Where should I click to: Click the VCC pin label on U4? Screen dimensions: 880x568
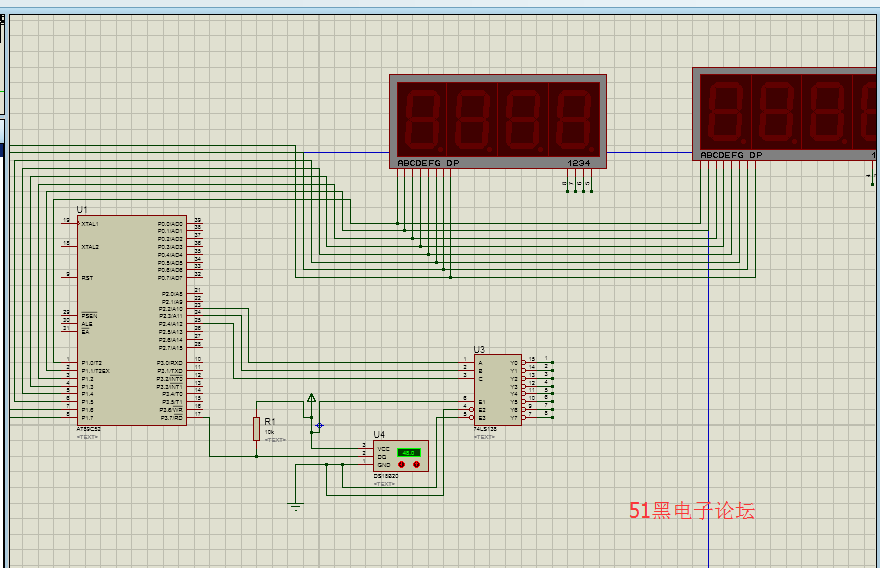click(x=383, y=449)
